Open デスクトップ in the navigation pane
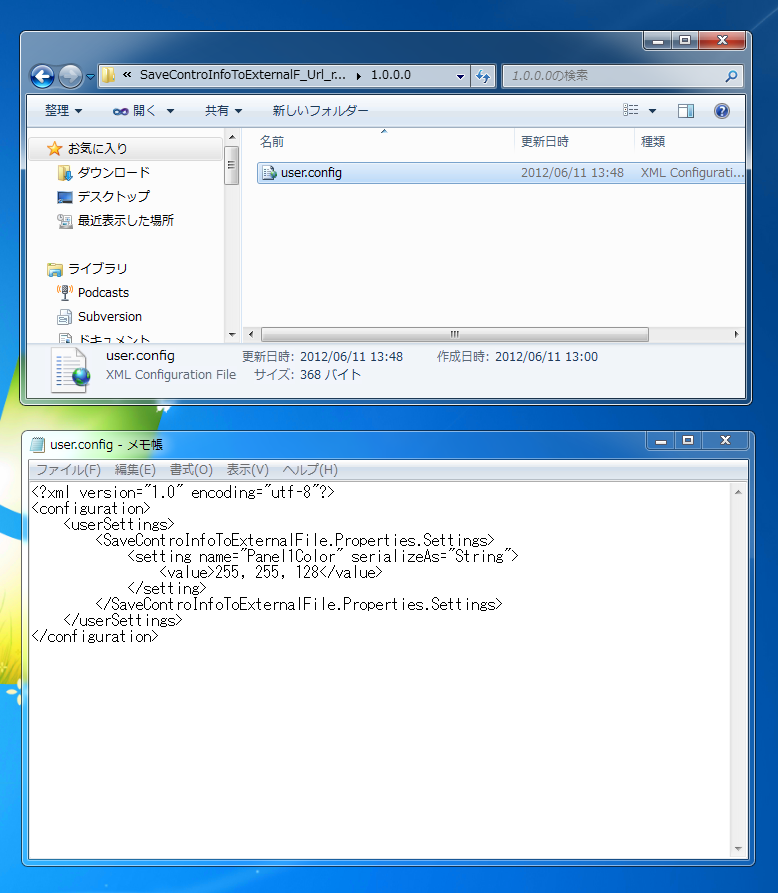Viewport: 778px width, 893px height. [x=113, y=196]
